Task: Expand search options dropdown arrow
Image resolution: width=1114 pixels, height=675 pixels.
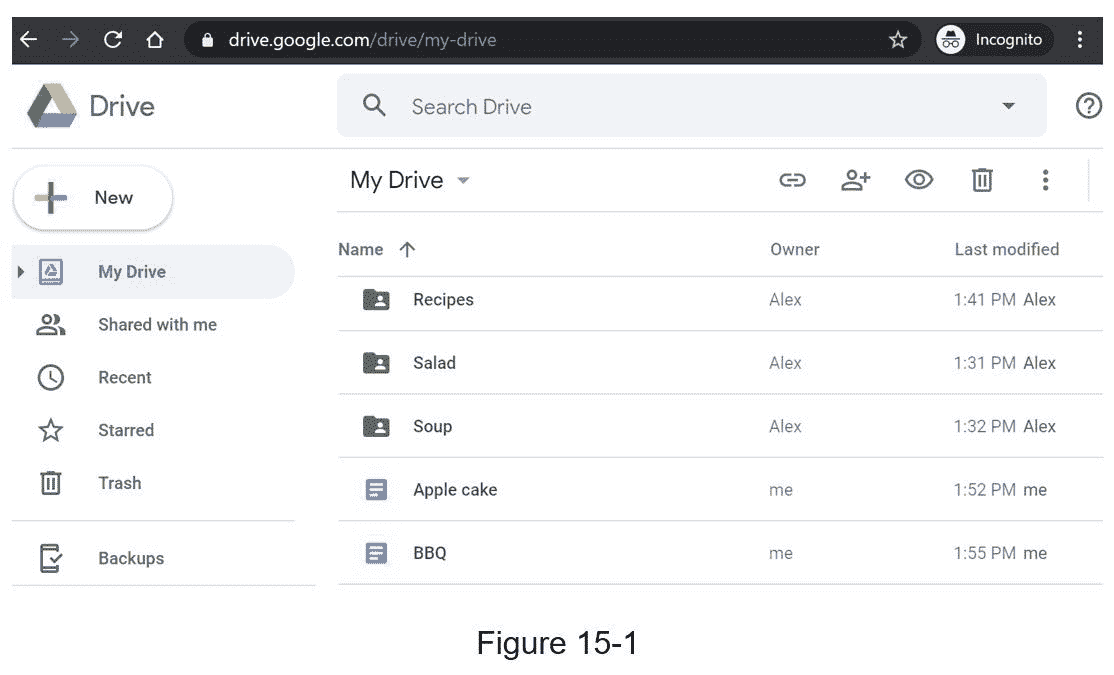Action: click(1008, 106)
